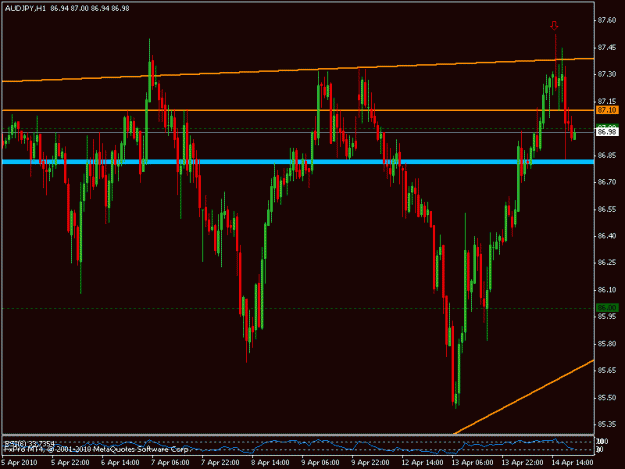This screenshot has width=625, height=469.
Task: Click the 12 Apr 14:00 time label
Action: [x=422, y=463]
